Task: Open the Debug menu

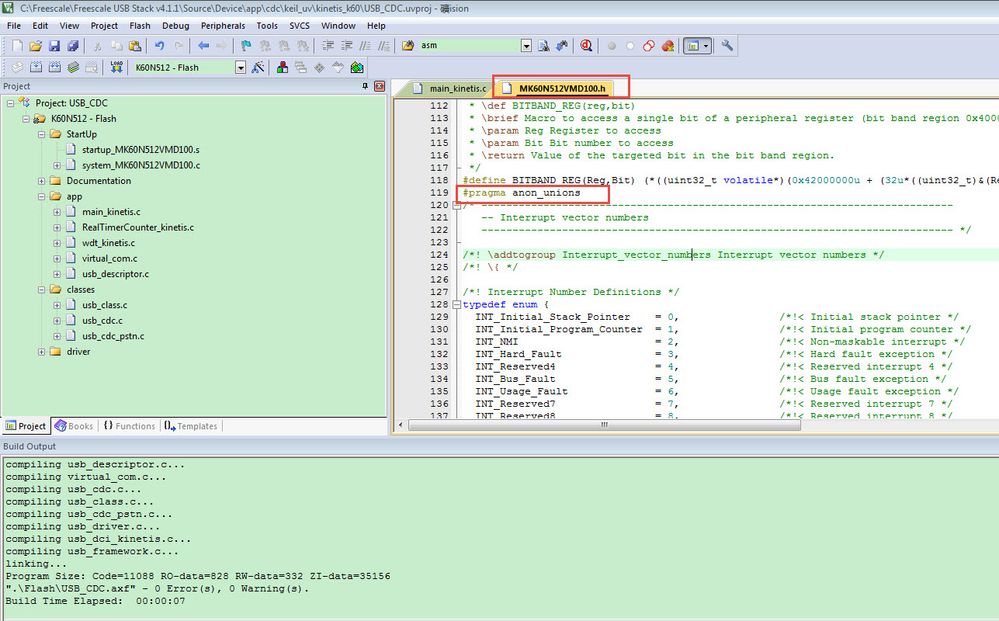Action: 175,25
